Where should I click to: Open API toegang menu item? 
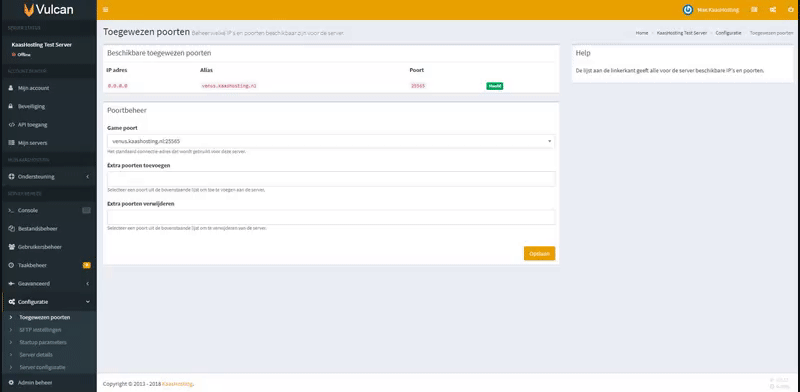click(48, 125)
